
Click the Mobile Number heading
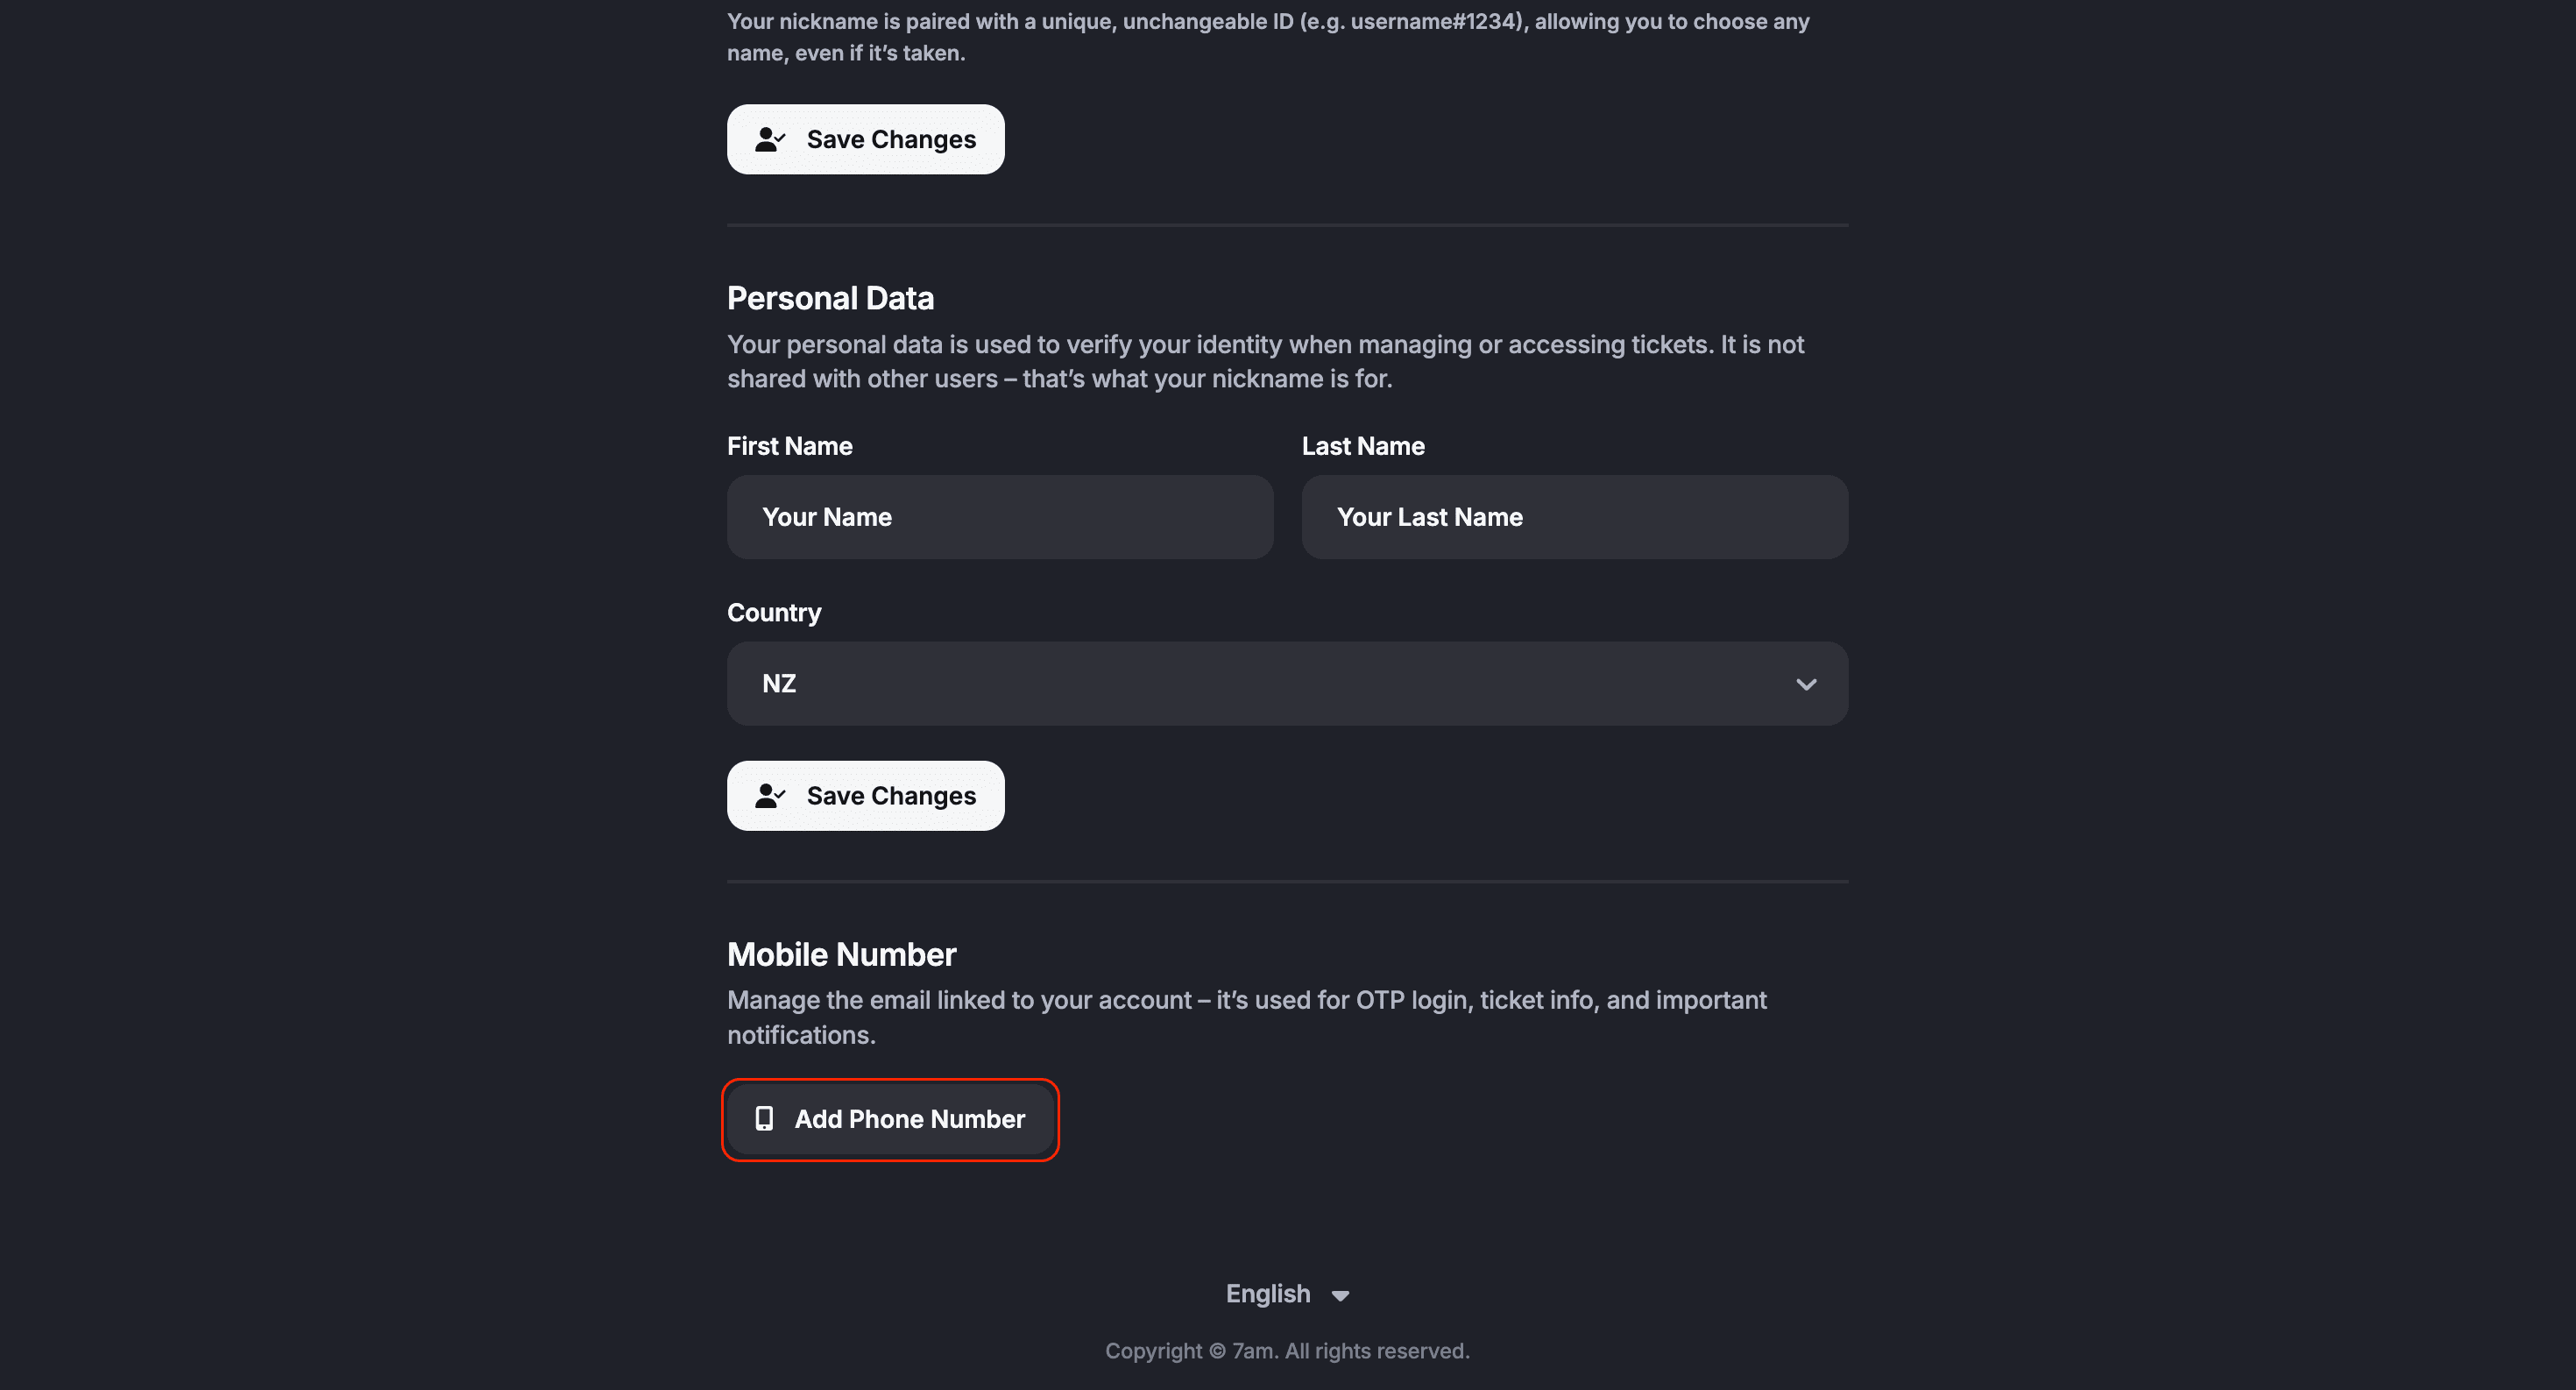point(841,955)
